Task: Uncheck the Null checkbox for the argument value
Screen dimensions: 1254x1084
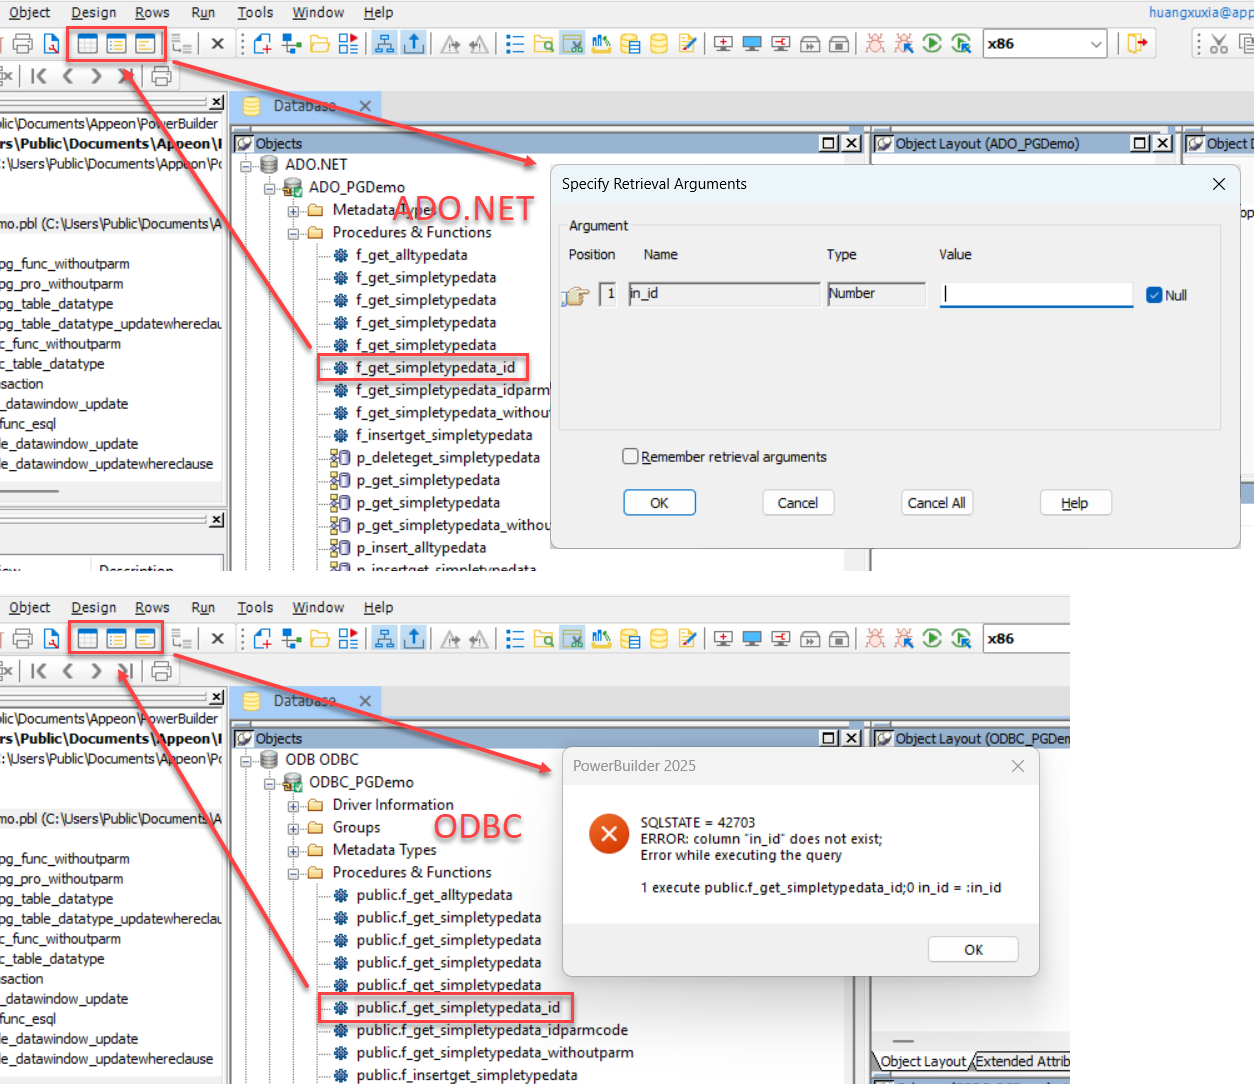Action: (1154, 295)
